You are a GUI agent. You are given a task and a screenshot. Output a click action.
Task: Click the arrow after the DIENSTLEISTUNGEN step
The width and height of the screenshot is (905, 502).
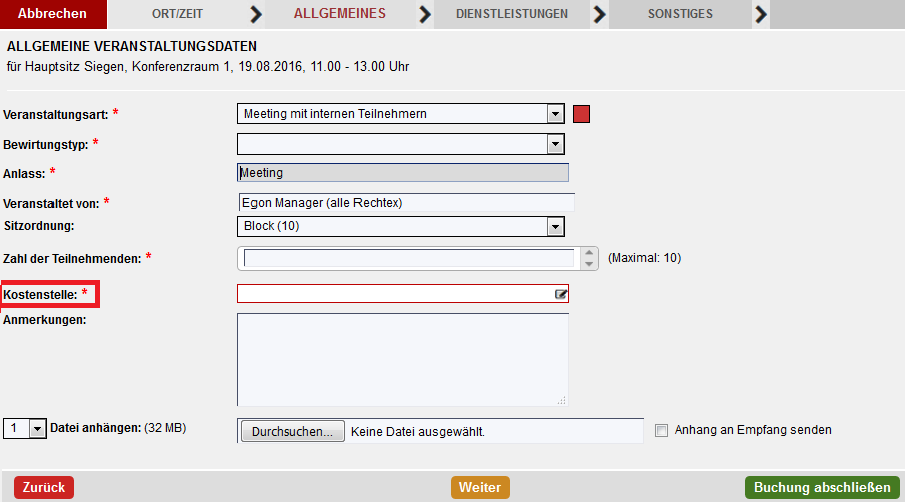pyautogui.click(x=600, y=14)
